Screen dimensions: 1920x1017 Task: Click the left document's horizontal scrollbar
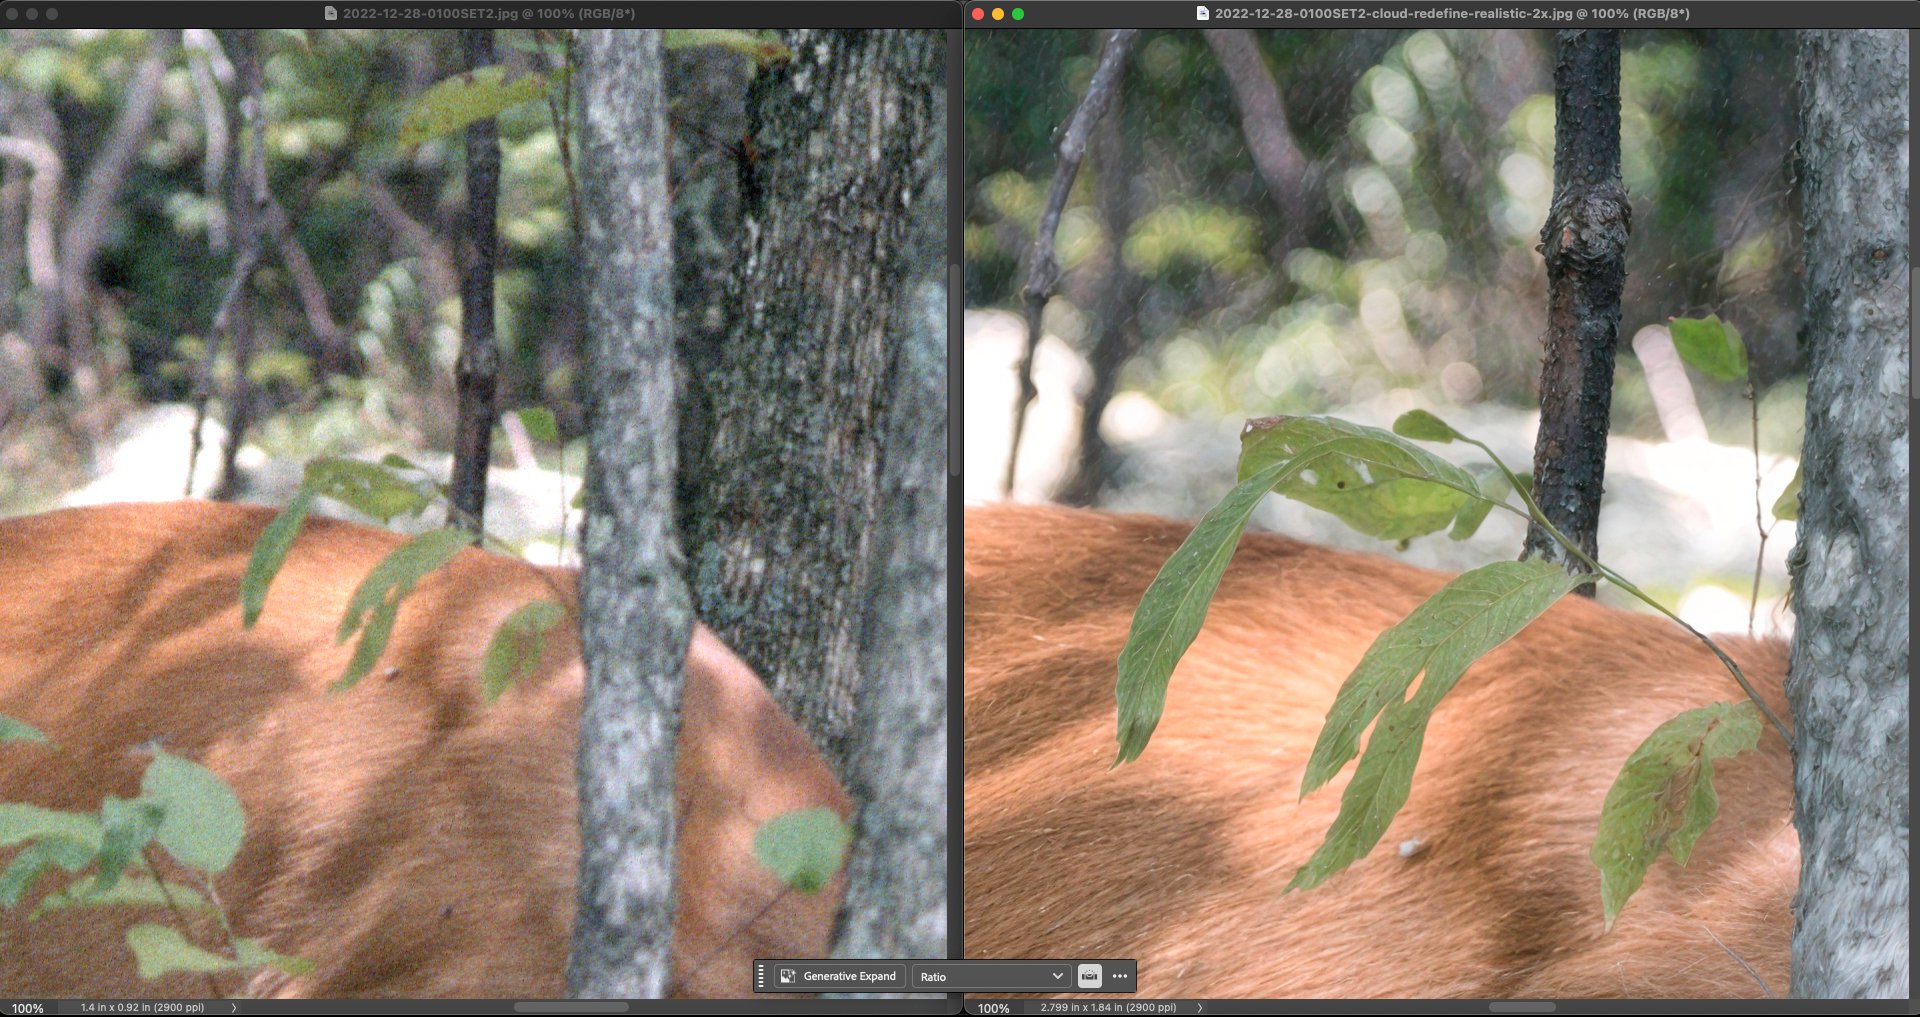[x=571, y=1008]
